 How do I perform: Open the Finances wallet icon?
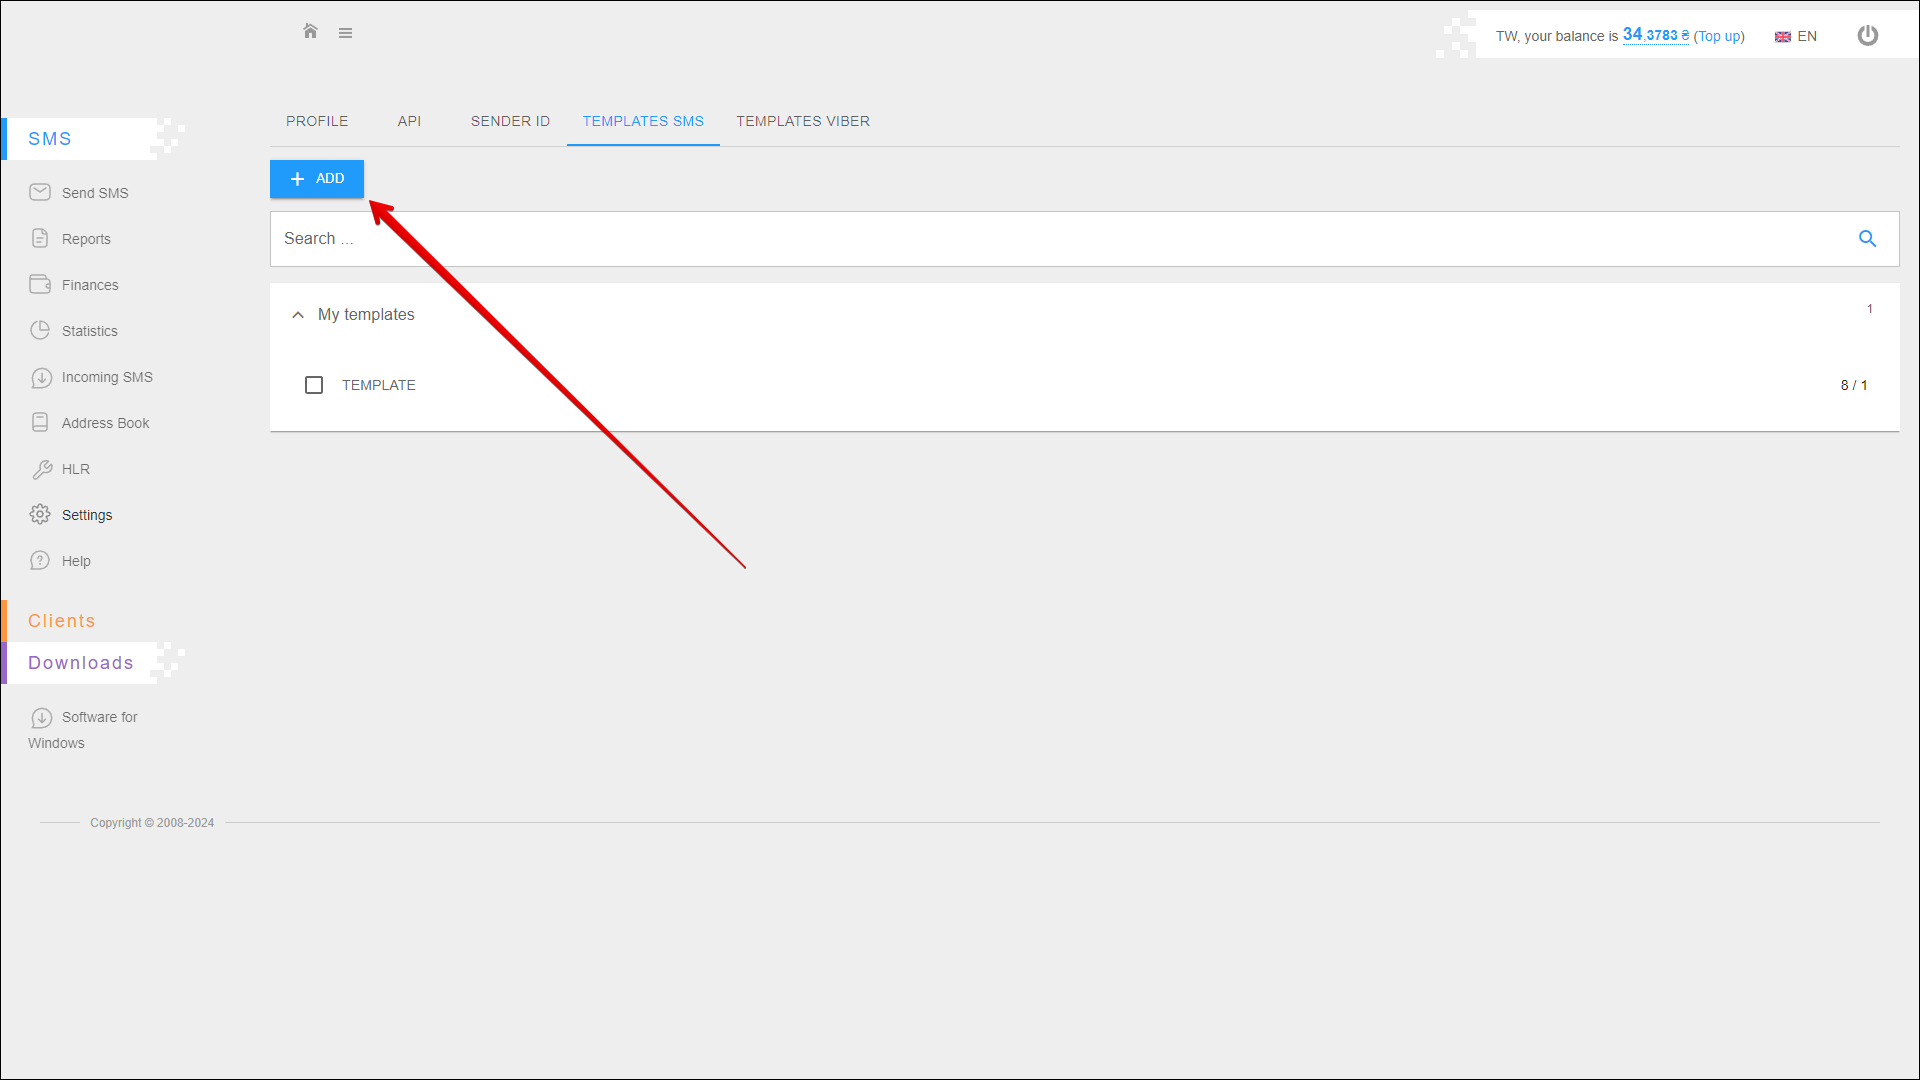[x=40, y=284]
